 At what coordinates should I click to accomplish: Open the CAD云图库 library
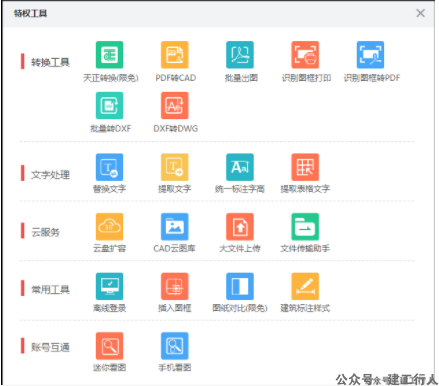point(175,227)
